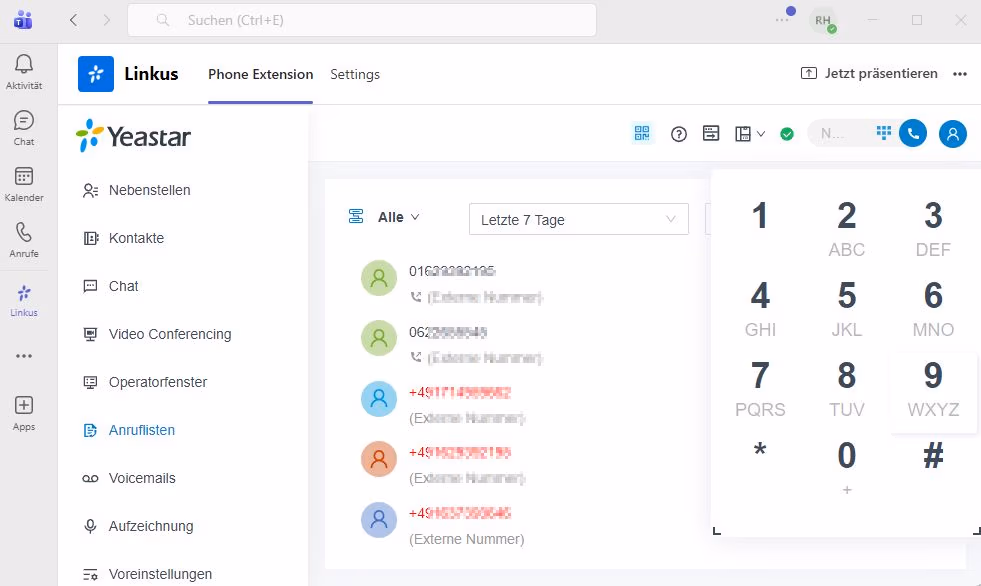Open the Letzte 7 Tage dropdown
The image size is (981, 586).
point(578,219)
